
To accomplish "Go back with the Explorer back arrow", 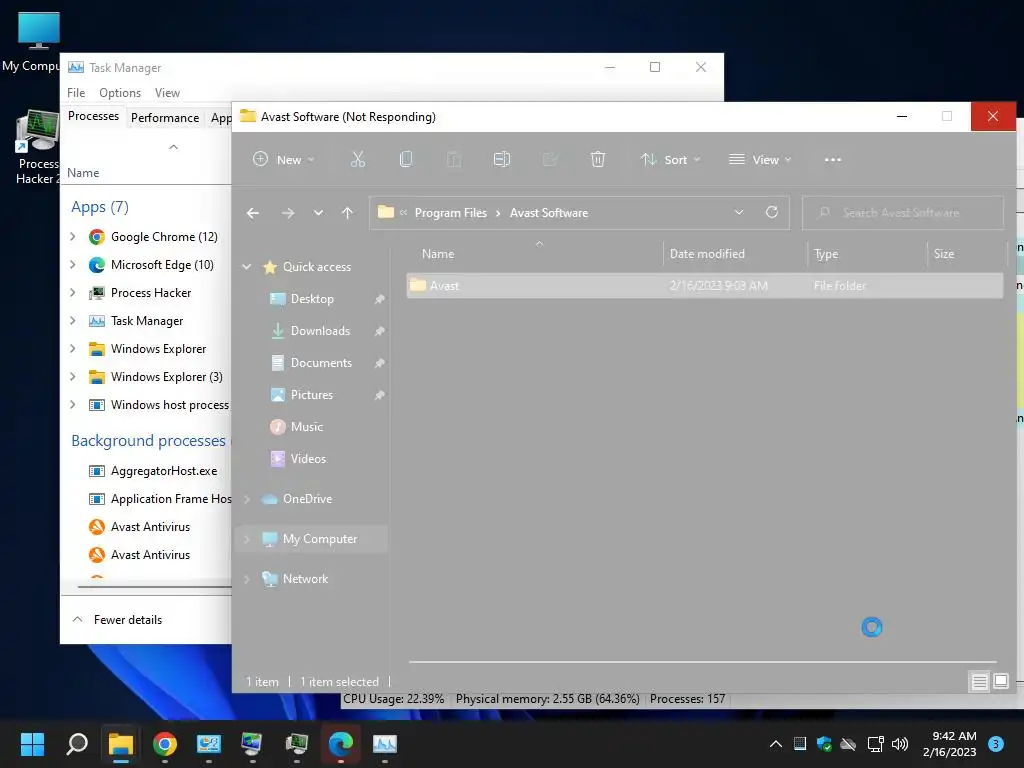I will click(x=253, y=213).
